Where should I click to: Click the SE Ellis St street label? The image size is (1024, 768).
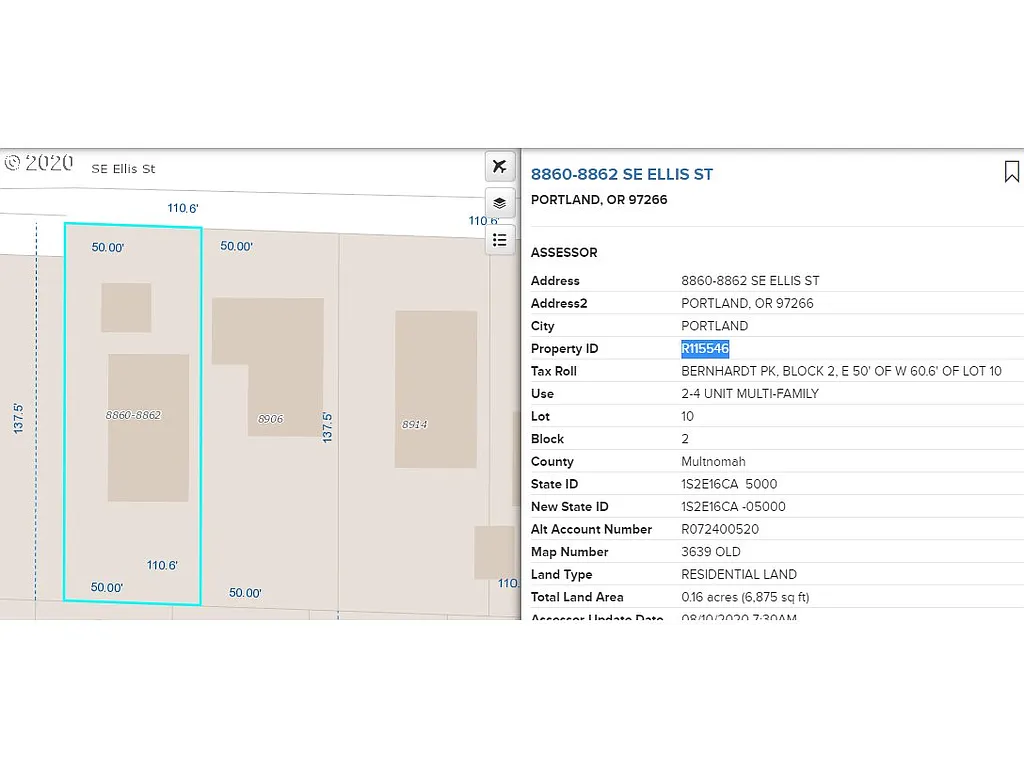tap(123, 169)
